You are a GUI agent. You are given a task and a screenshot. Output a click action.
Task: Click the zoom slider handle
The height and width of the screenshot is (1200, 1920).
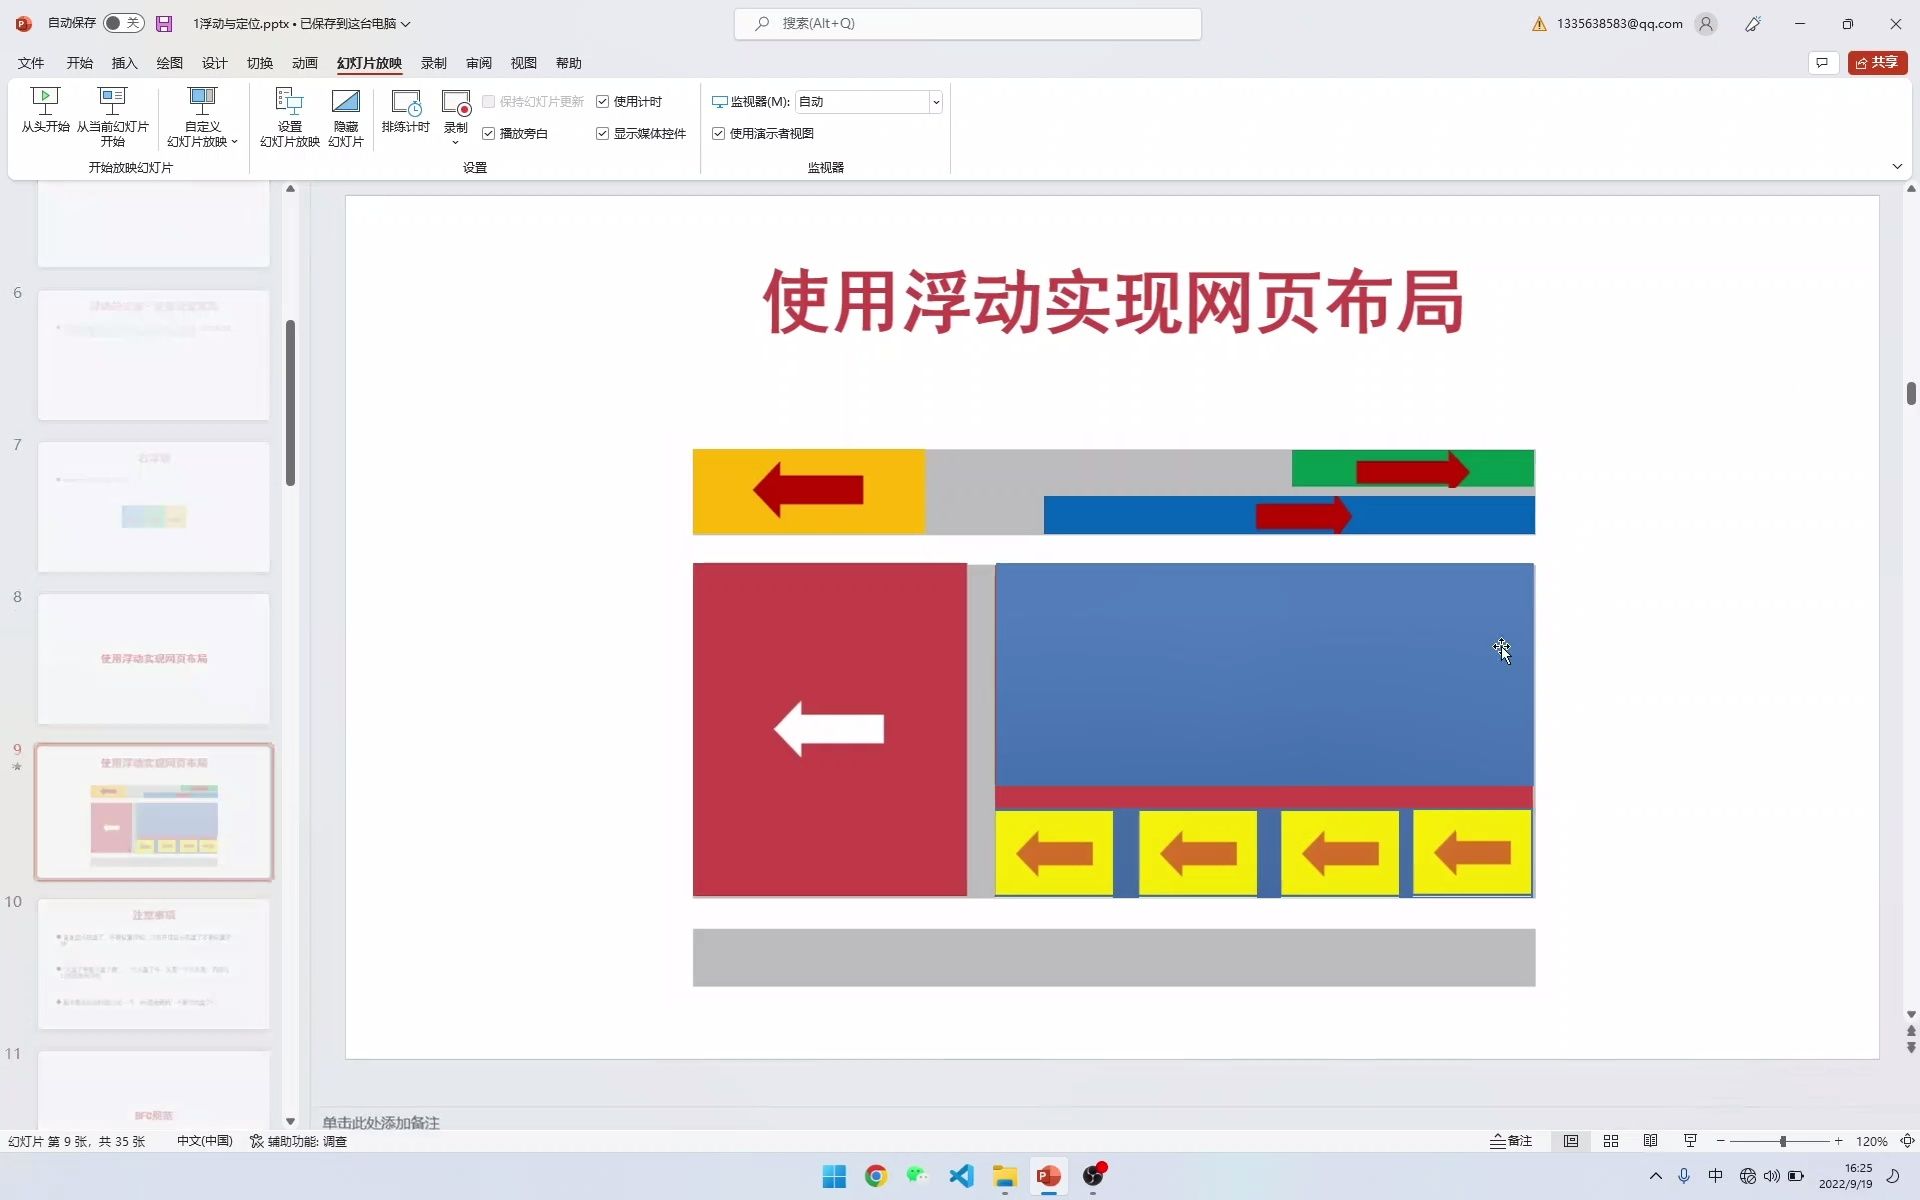[x=1783, y=1141]
